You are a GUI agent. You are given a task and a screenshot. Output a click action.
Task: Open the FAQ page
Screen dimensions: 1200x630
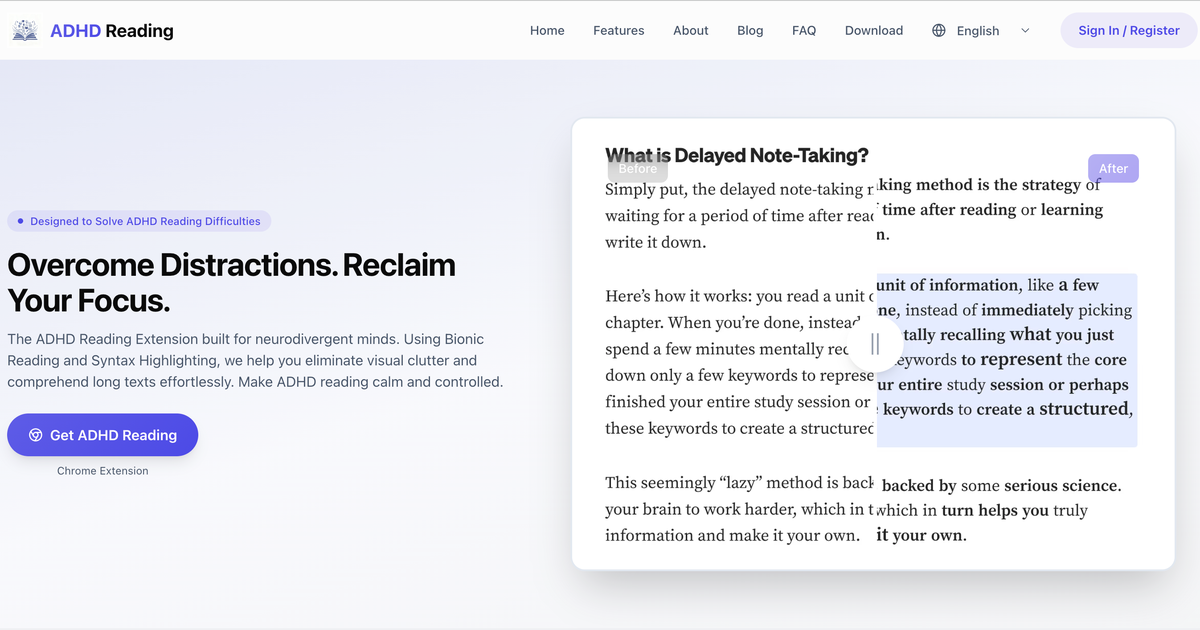coord(804,30)
